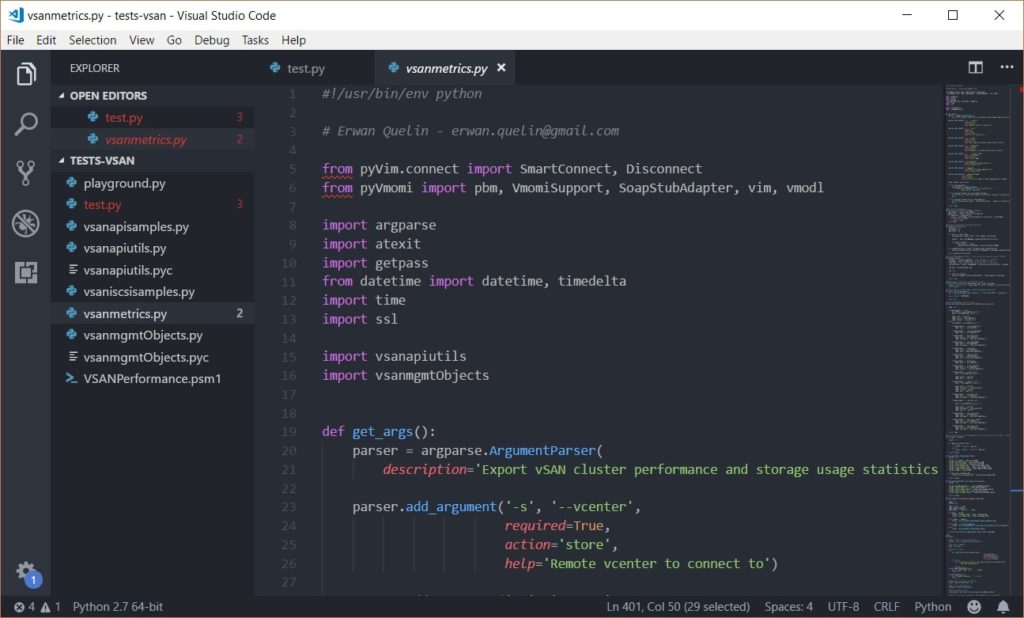Open the Selection menu
Image resolution: width=1024 pixels, height=618 pixels.
coord(93,40)
